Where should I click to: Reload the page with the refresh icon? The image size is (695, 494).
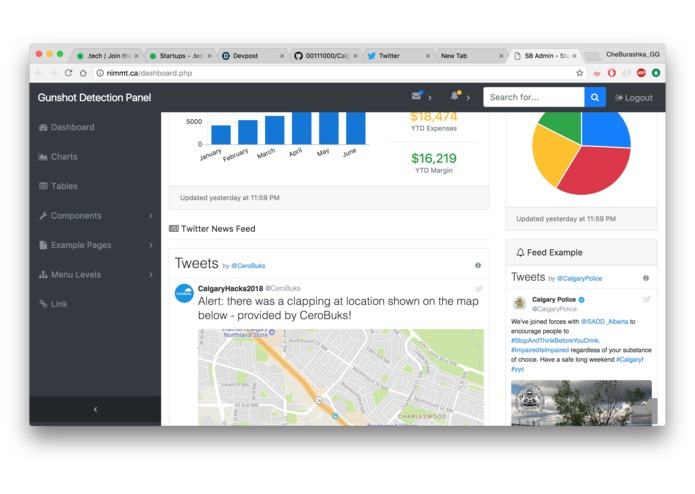pos(68,73)
